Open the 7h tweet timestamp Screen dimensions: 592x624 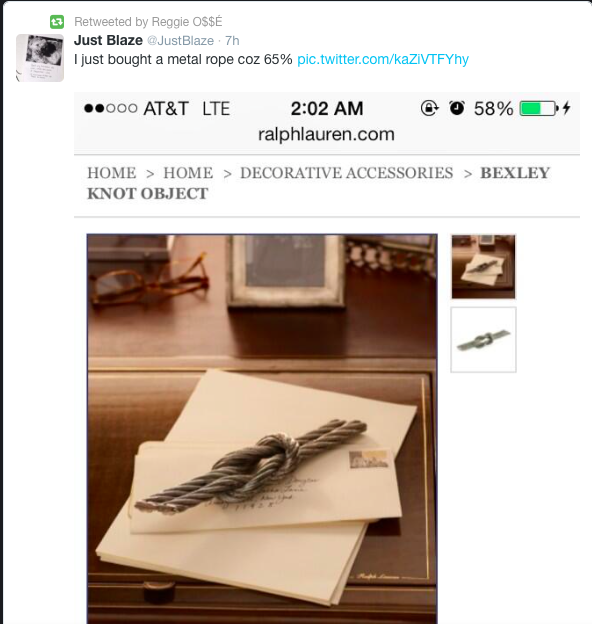(x=232, y=41)
